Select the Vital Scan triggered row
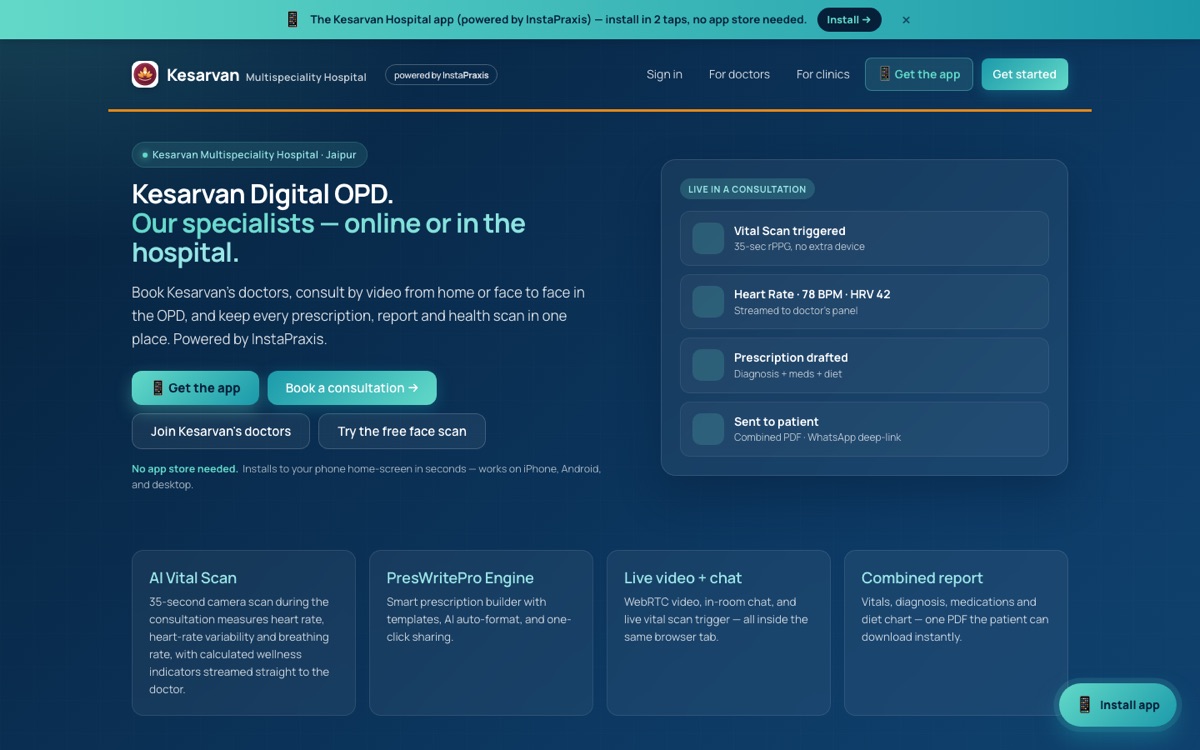This screenshot has width=1200, height=750. (864, 238)
